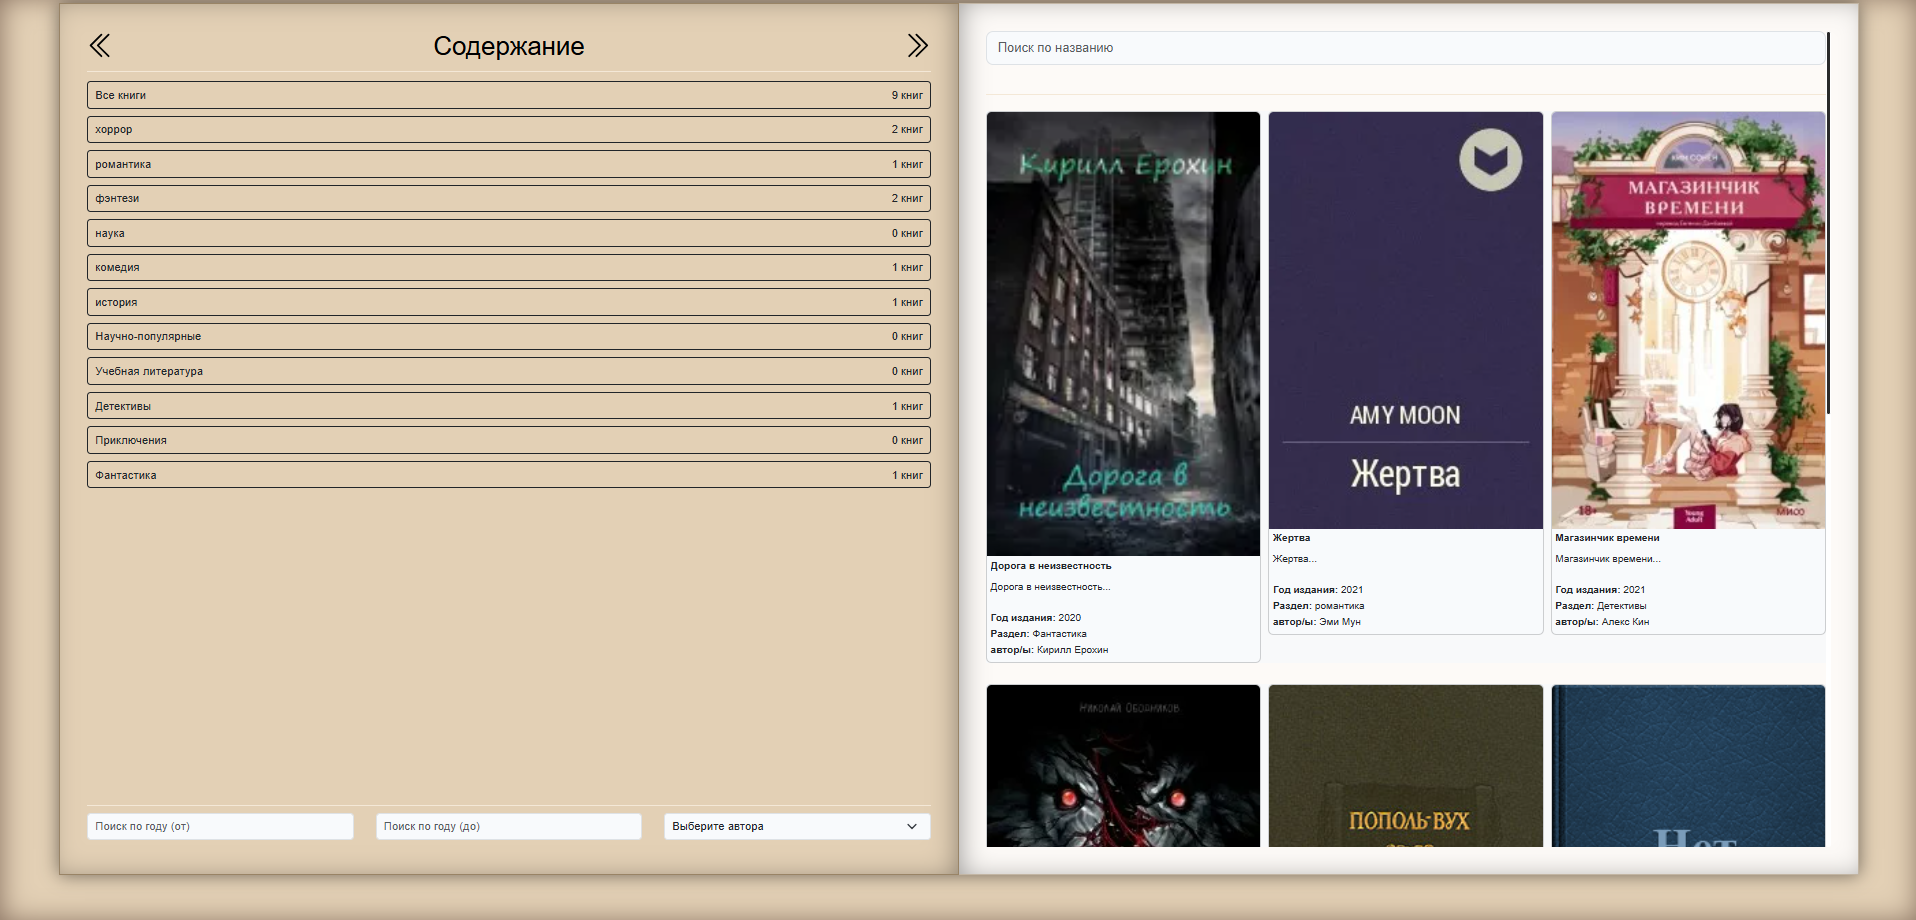
Task: Choose the 'романтика' genre
Action: (509, 164)
